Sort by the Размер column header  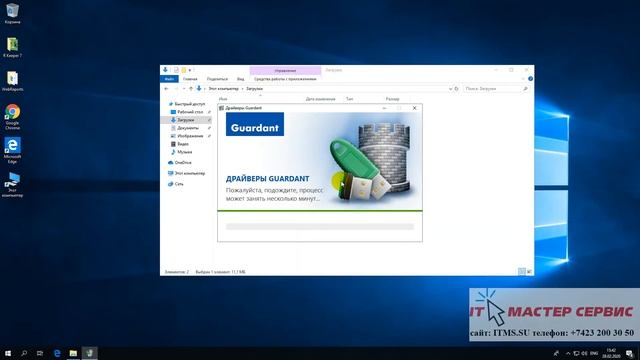pos(392,99)
